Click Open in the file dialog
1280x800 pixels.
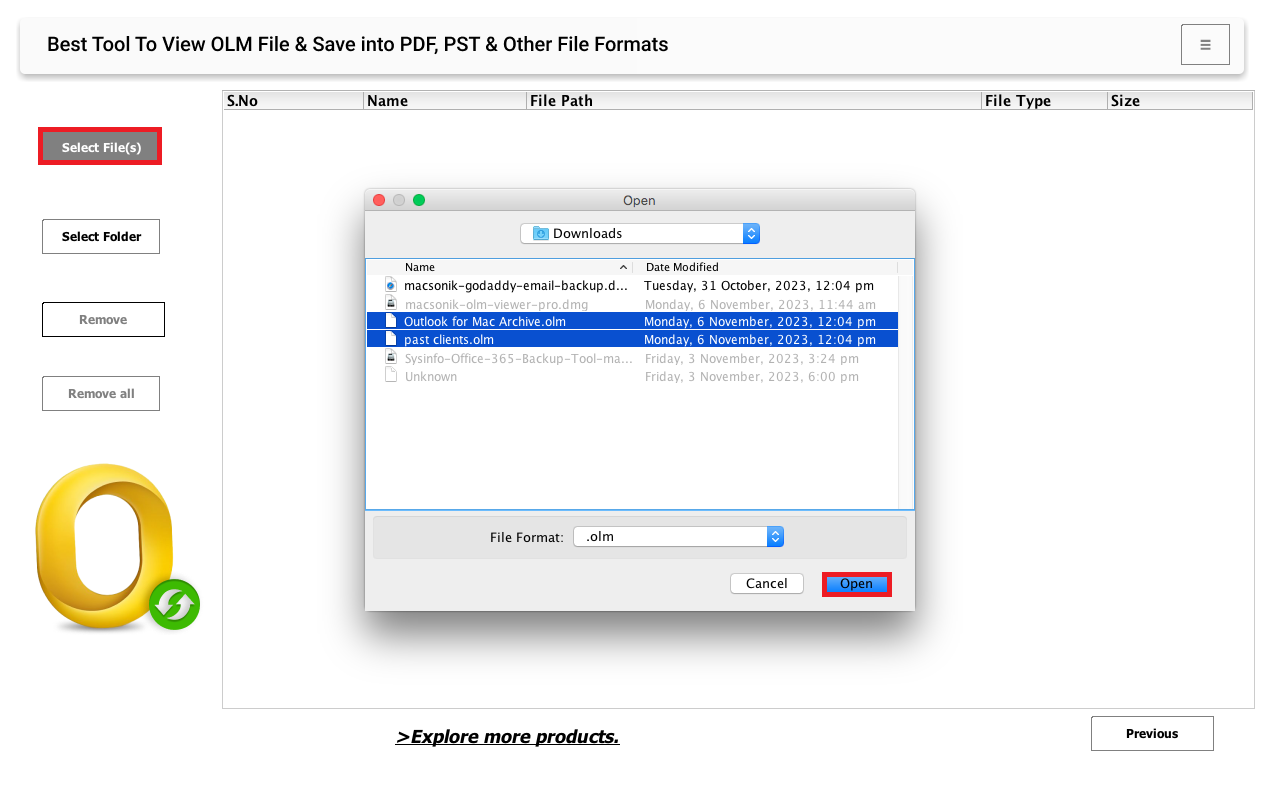coord(857,584)
